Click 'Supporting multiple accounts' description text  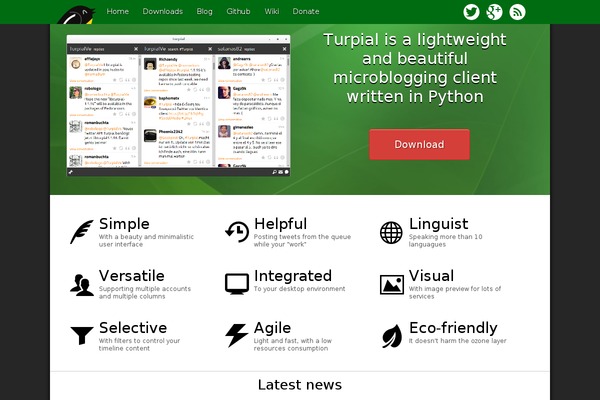coord(145,292)
